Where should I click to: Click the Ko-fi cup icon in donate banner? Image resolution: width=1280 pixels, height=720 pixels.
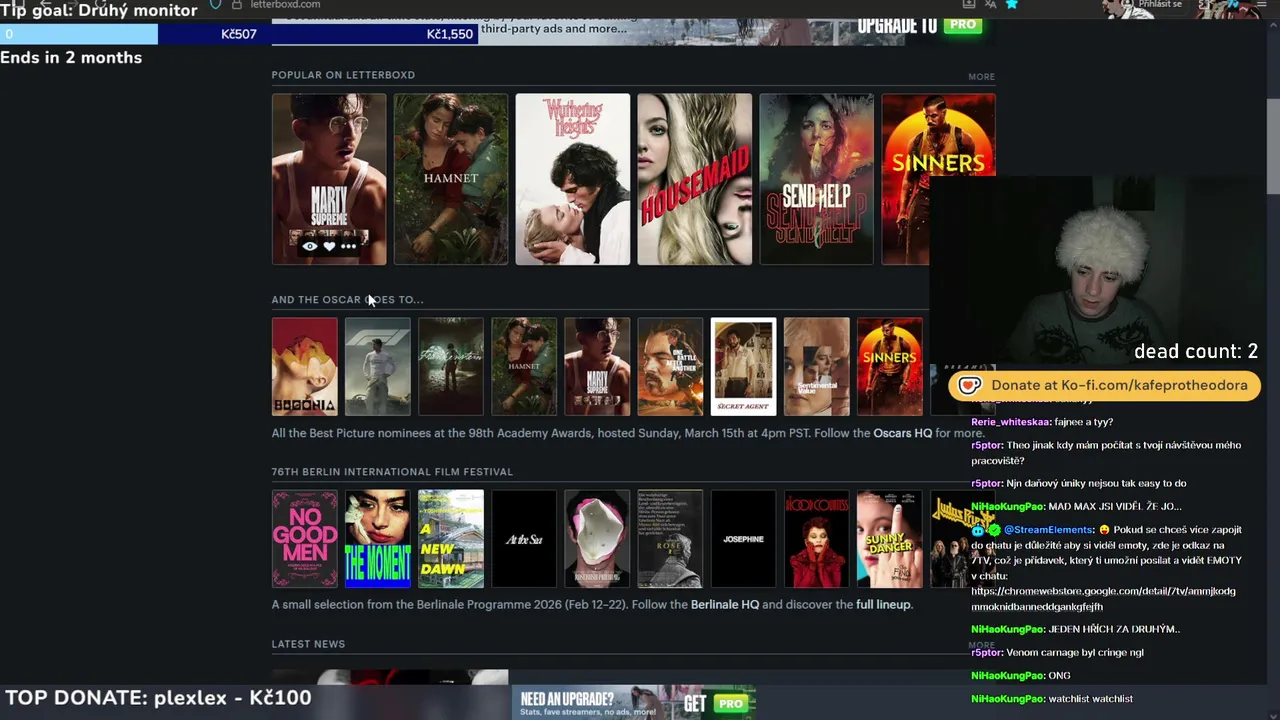(969, 385)
